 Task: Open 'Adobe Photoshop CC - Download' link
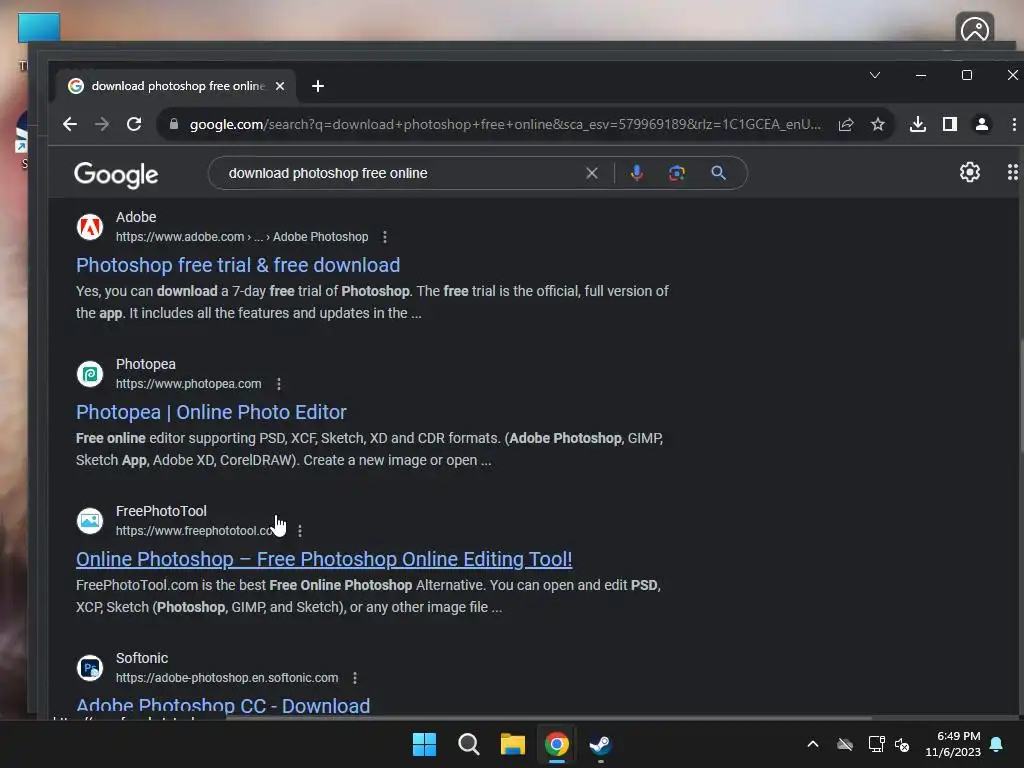pyautogui.click(x=223, y=705)
